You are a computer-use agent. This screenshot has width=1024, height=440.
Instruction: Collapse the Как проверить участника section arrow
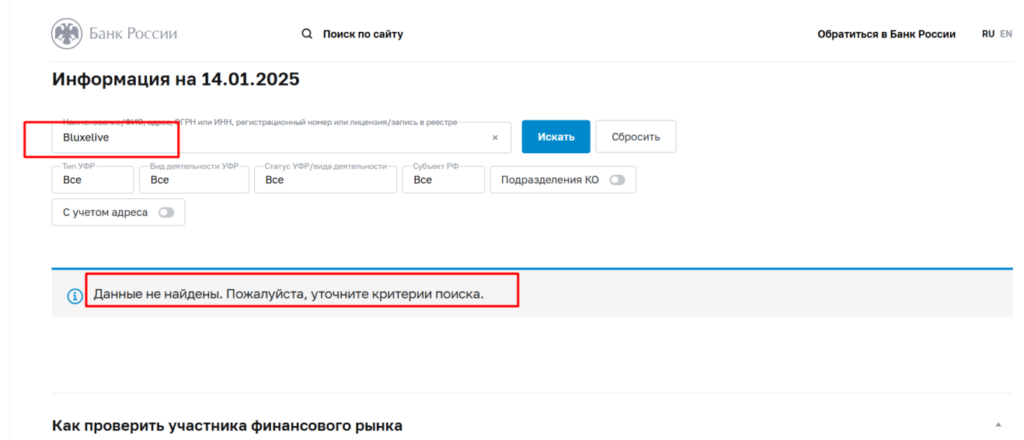tap(998, 425)
